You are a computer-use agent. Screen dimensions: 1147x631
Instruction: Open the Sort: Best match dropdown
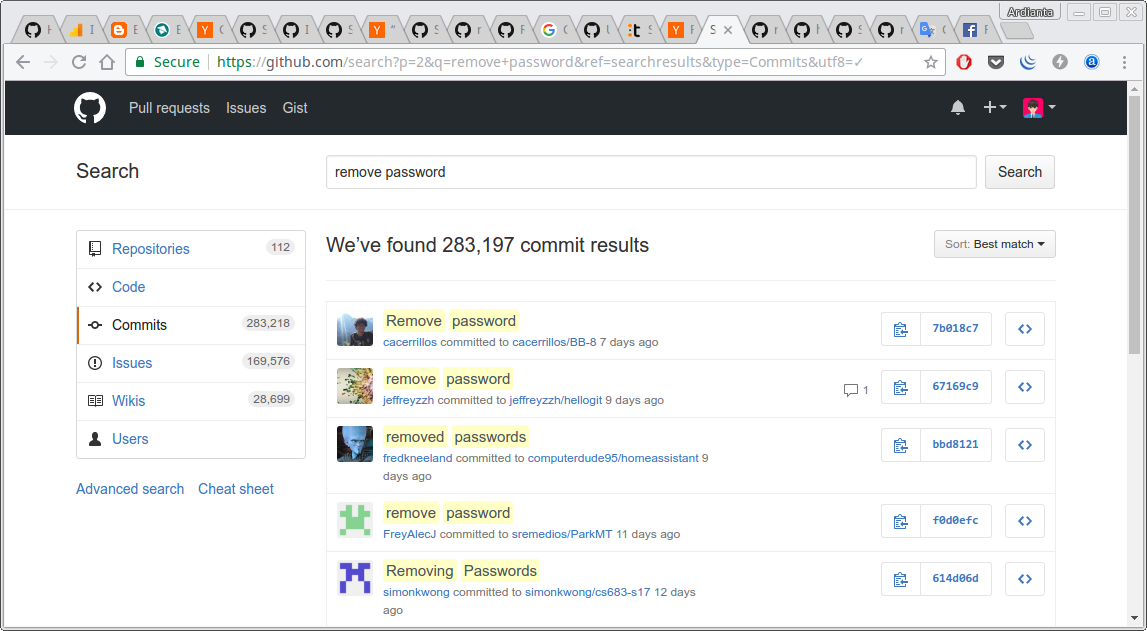(994, 243)
